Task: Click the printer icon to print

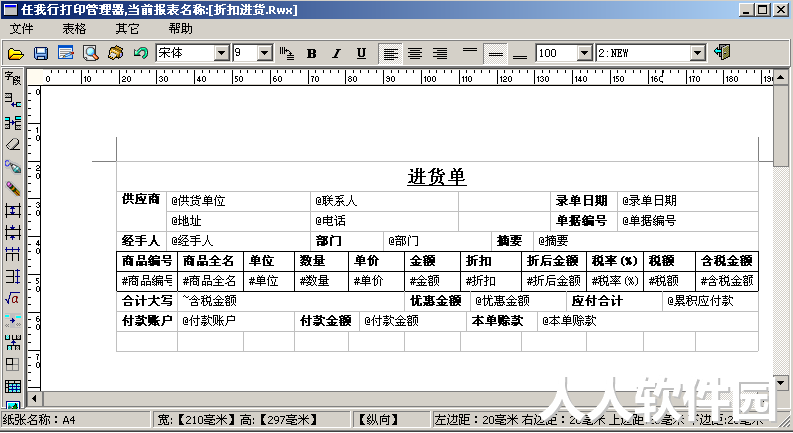Action: click(x=116, y=53)
